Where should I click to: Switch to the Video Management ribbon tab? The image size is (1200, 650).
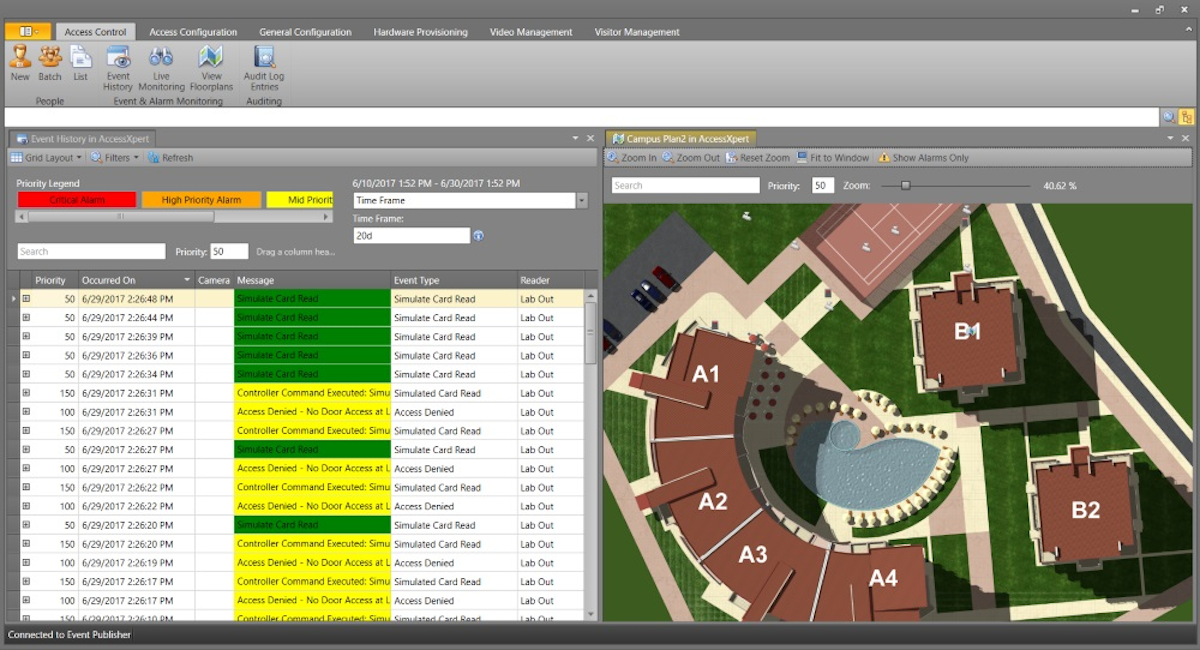coord(530,31)
